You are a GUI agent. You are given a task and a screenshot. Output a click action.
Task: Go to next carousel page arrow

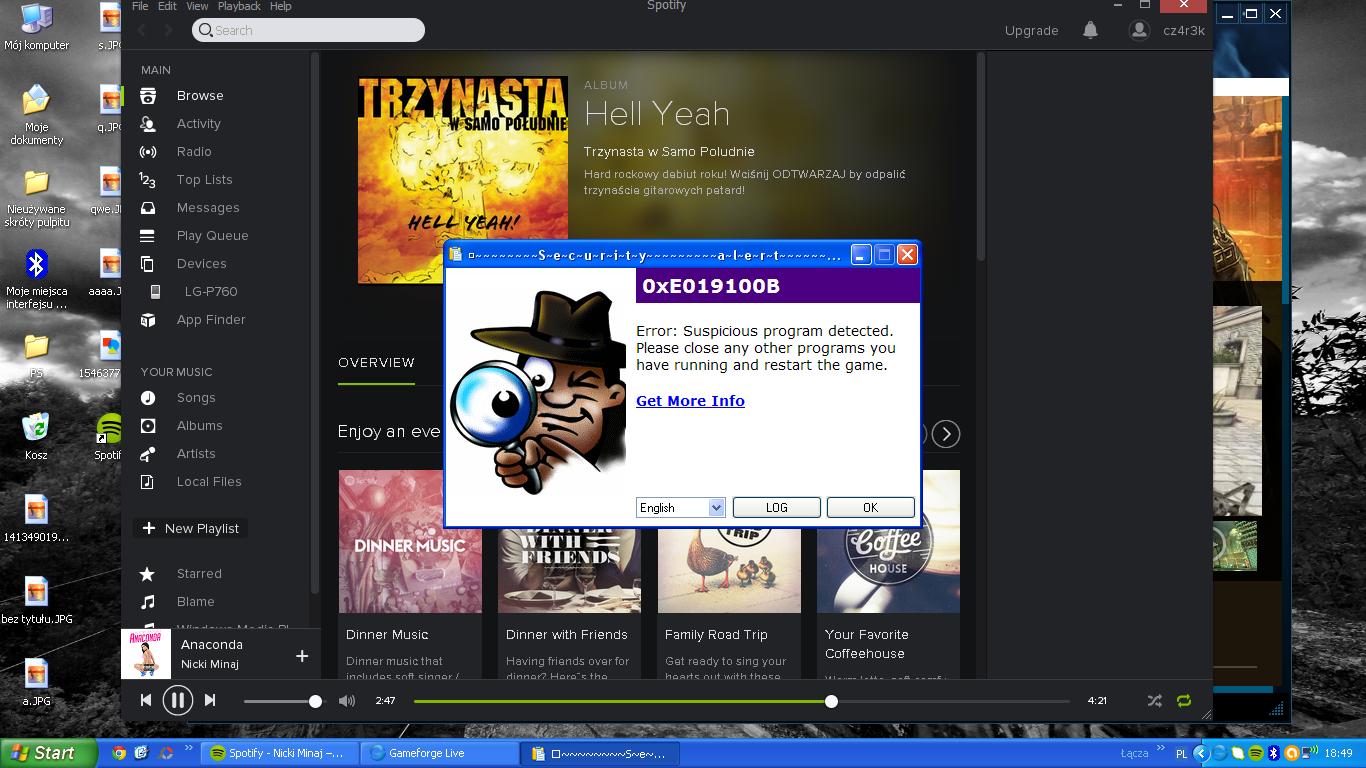point(946,434)
